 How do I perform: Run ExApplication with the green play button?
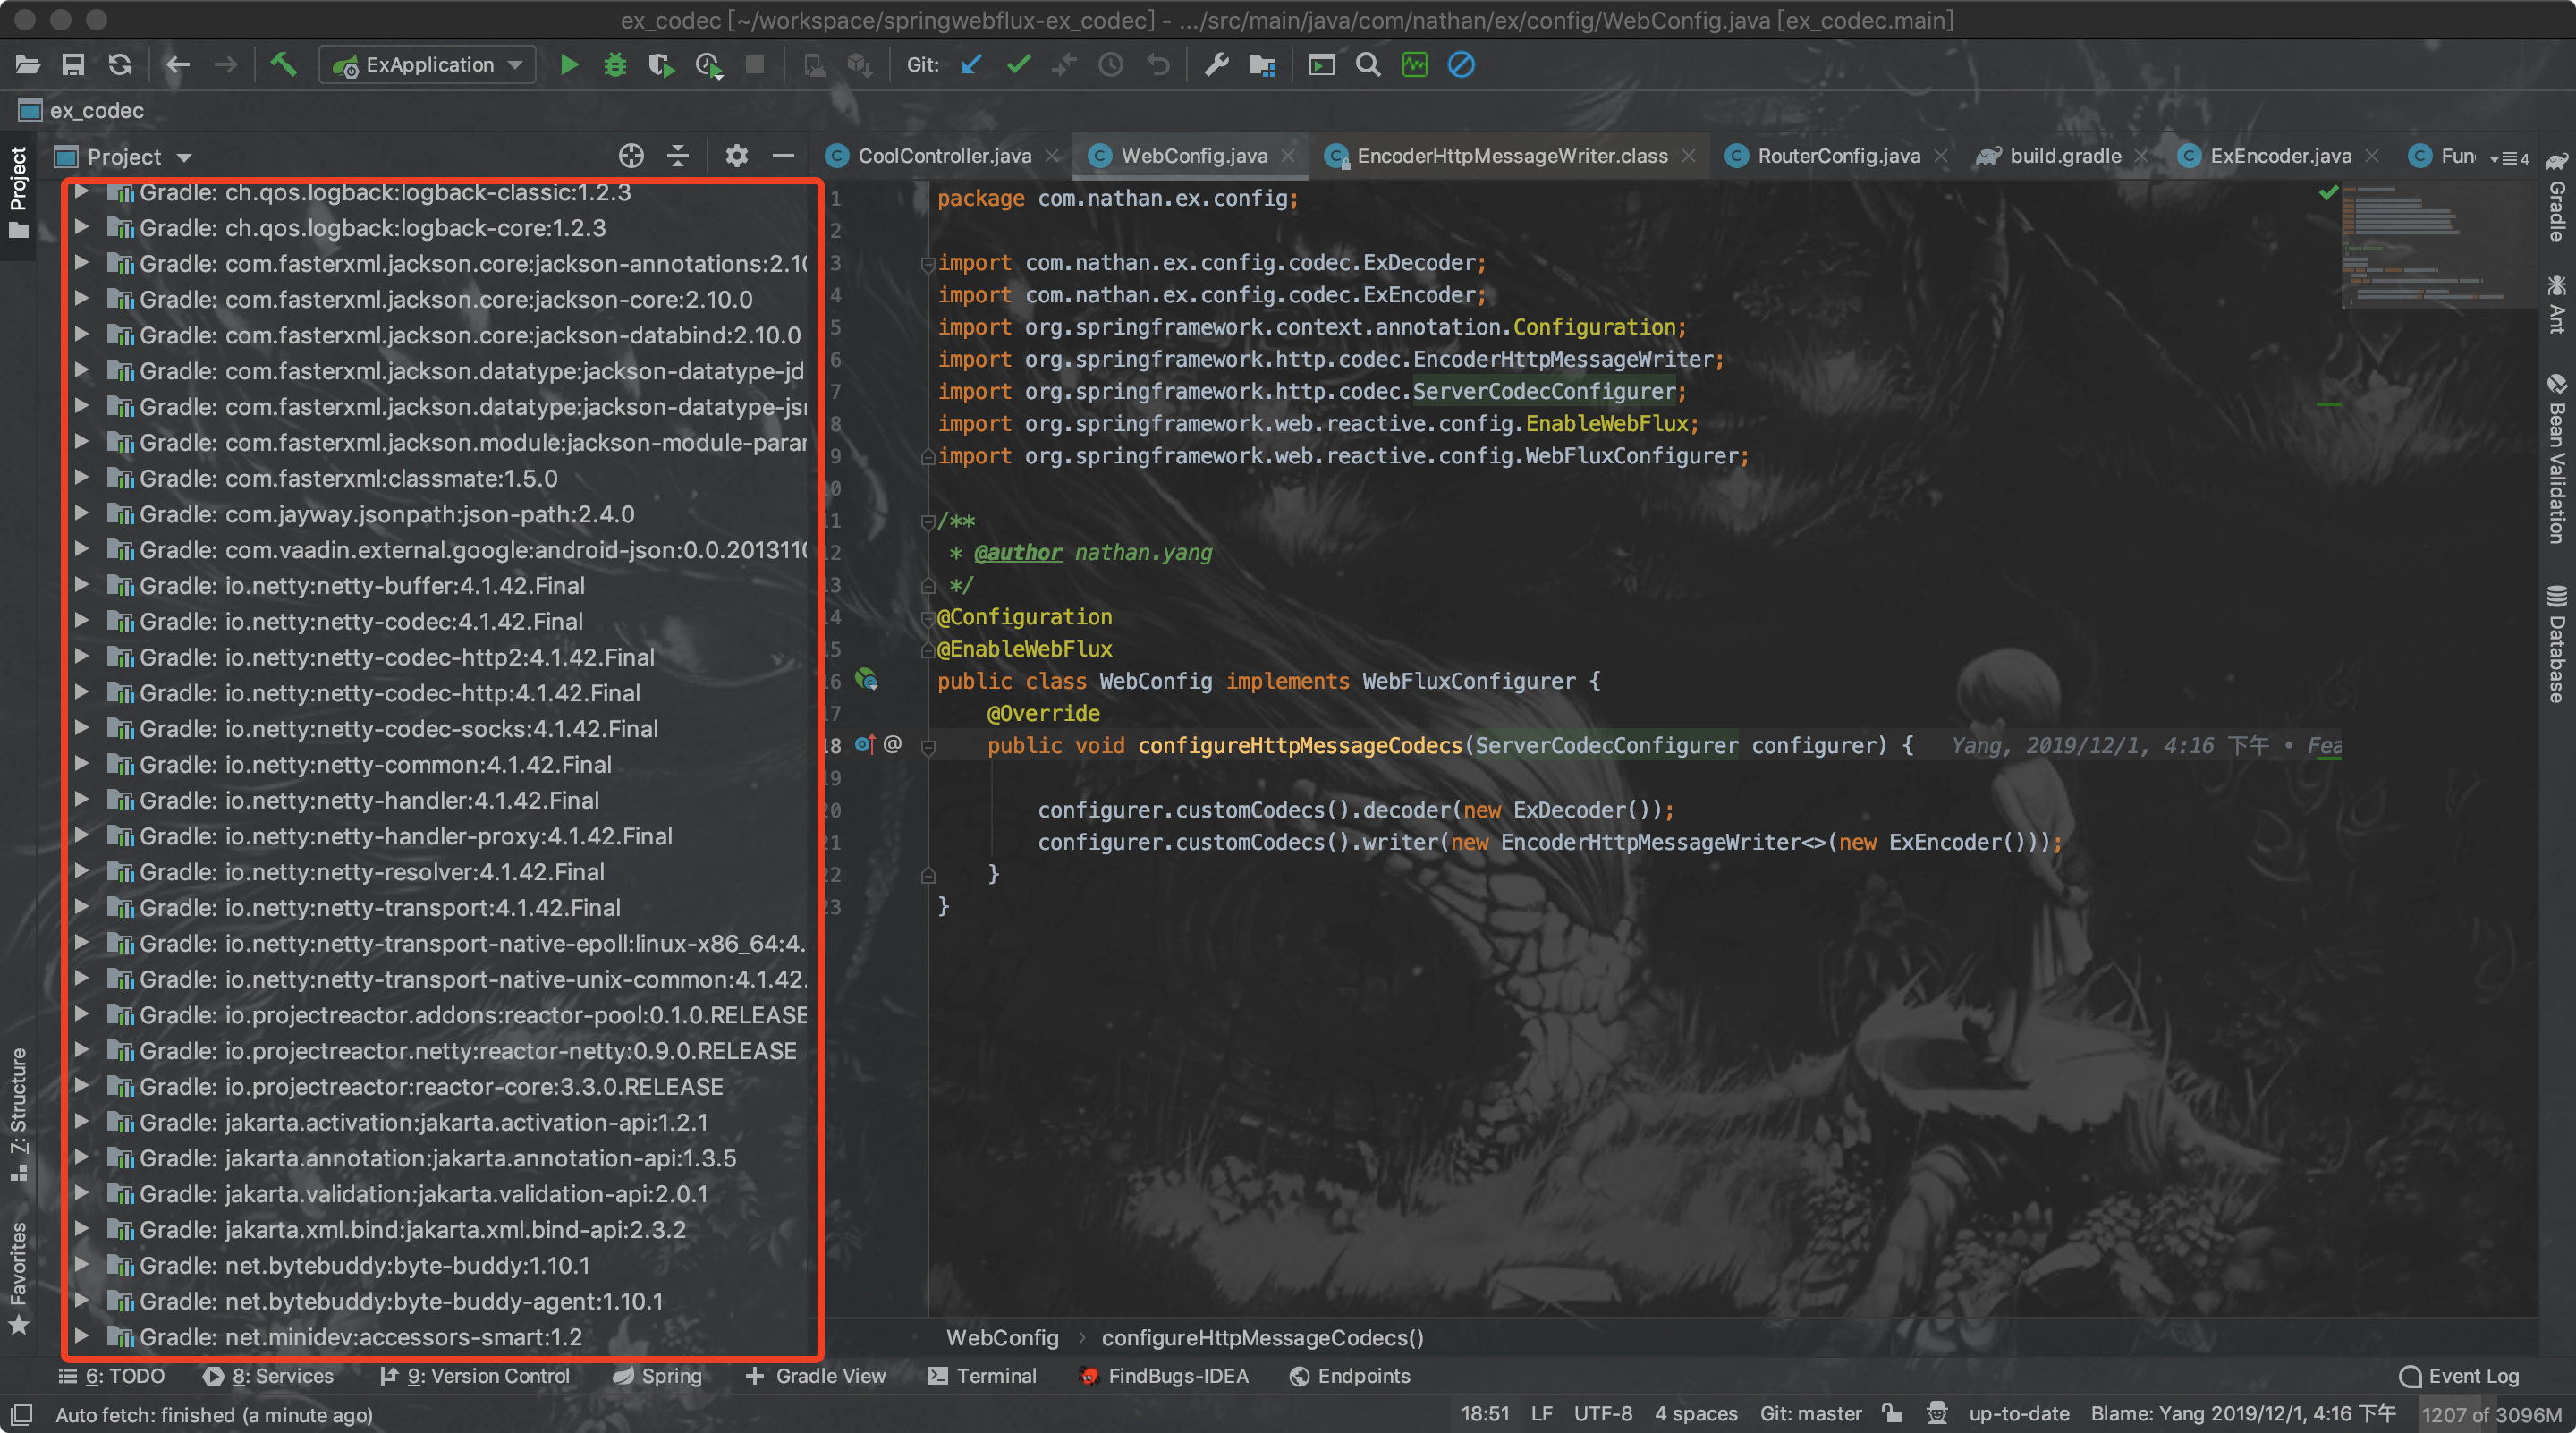569,65
